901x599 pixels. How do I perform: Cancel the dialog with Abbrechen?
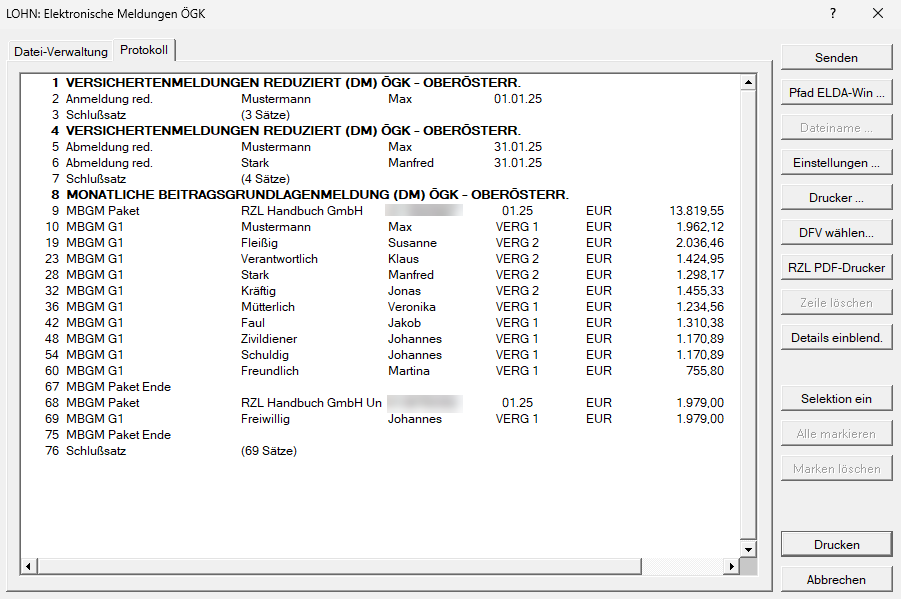(836, 579)
